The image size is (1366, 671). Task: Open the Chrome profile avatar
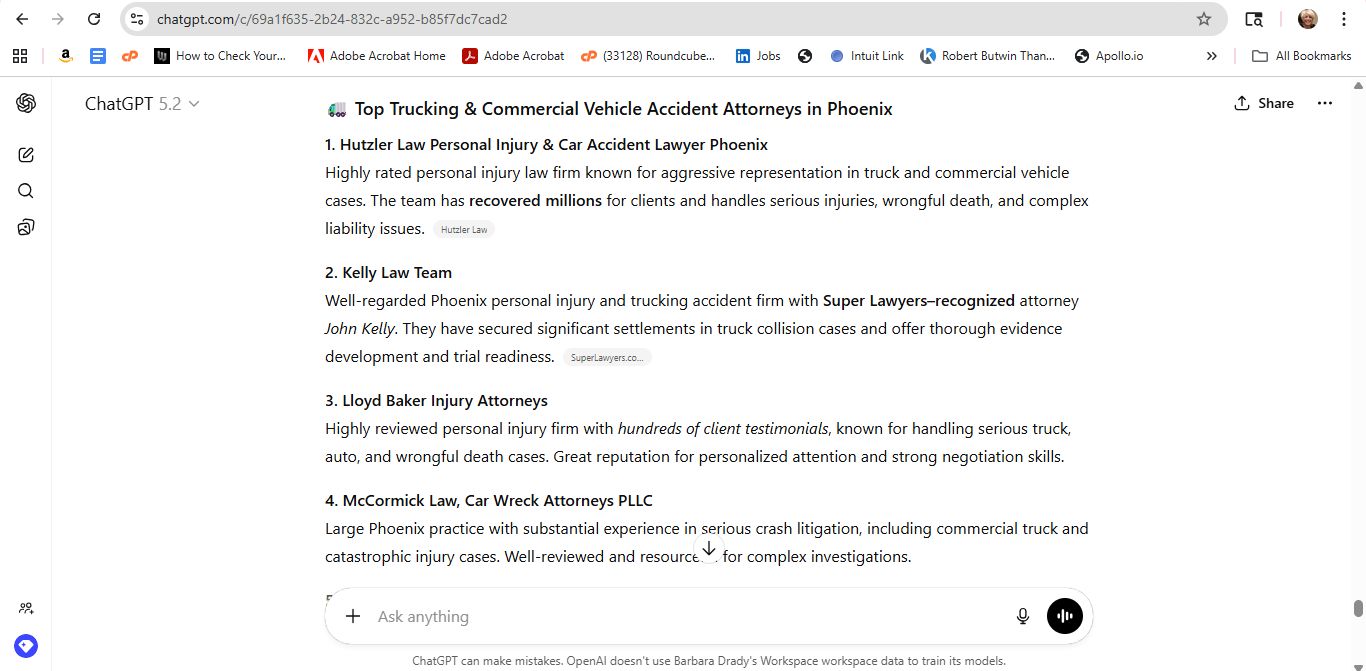pos(1308,19)
